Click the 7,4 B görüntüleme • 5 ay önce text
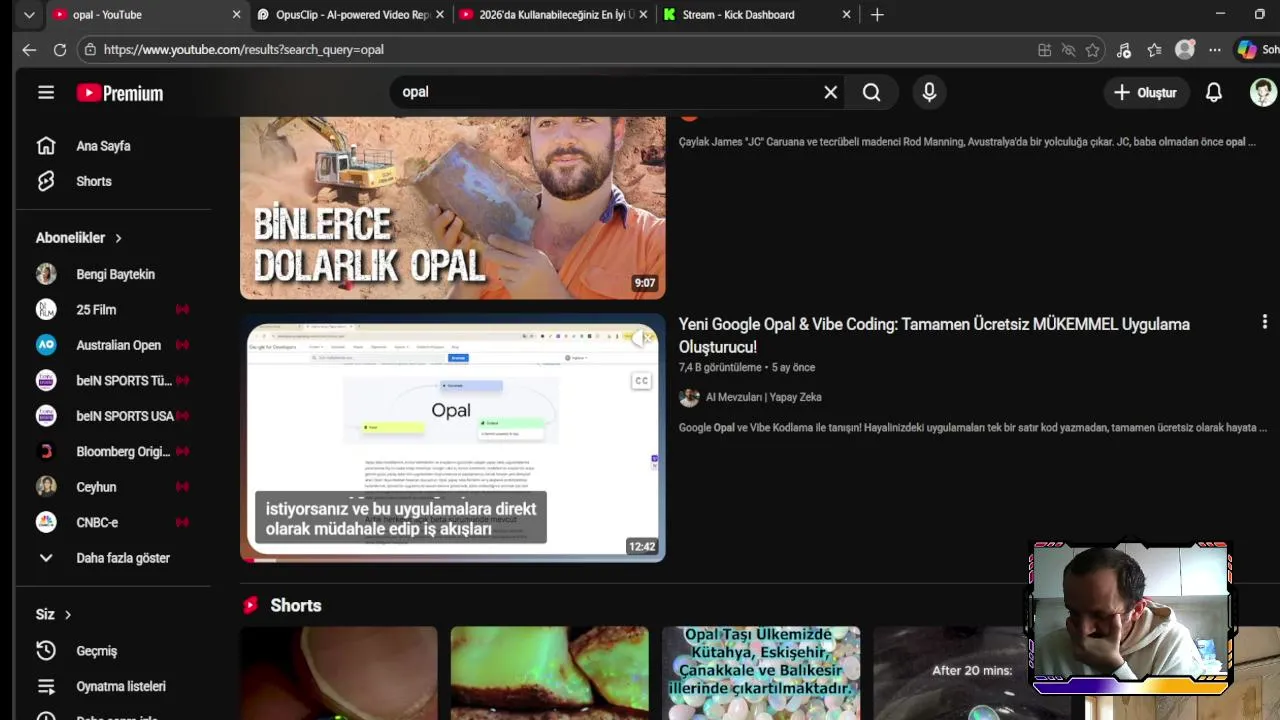The width and height of the screenshot is (1280, 720). [747, 367]
